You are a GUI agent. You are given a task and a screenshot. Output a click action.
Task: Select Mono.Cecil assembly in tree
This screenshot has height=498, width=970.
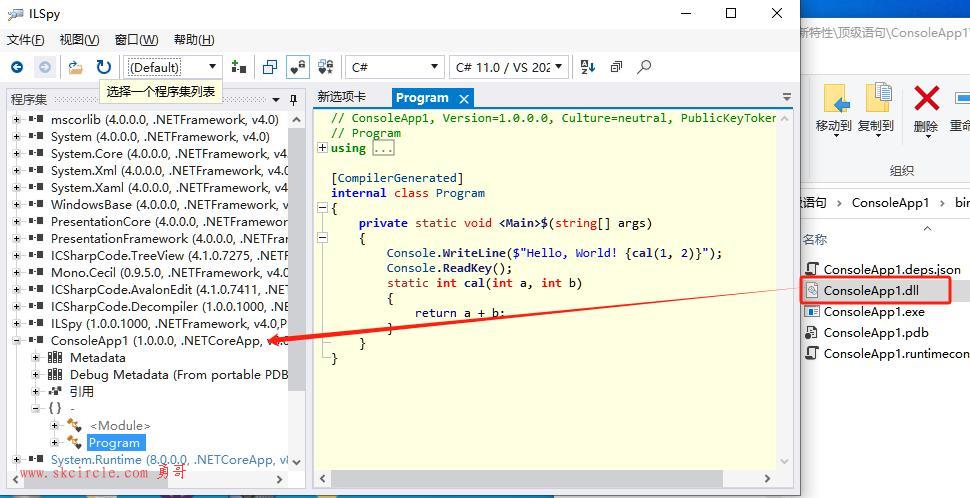169,272
